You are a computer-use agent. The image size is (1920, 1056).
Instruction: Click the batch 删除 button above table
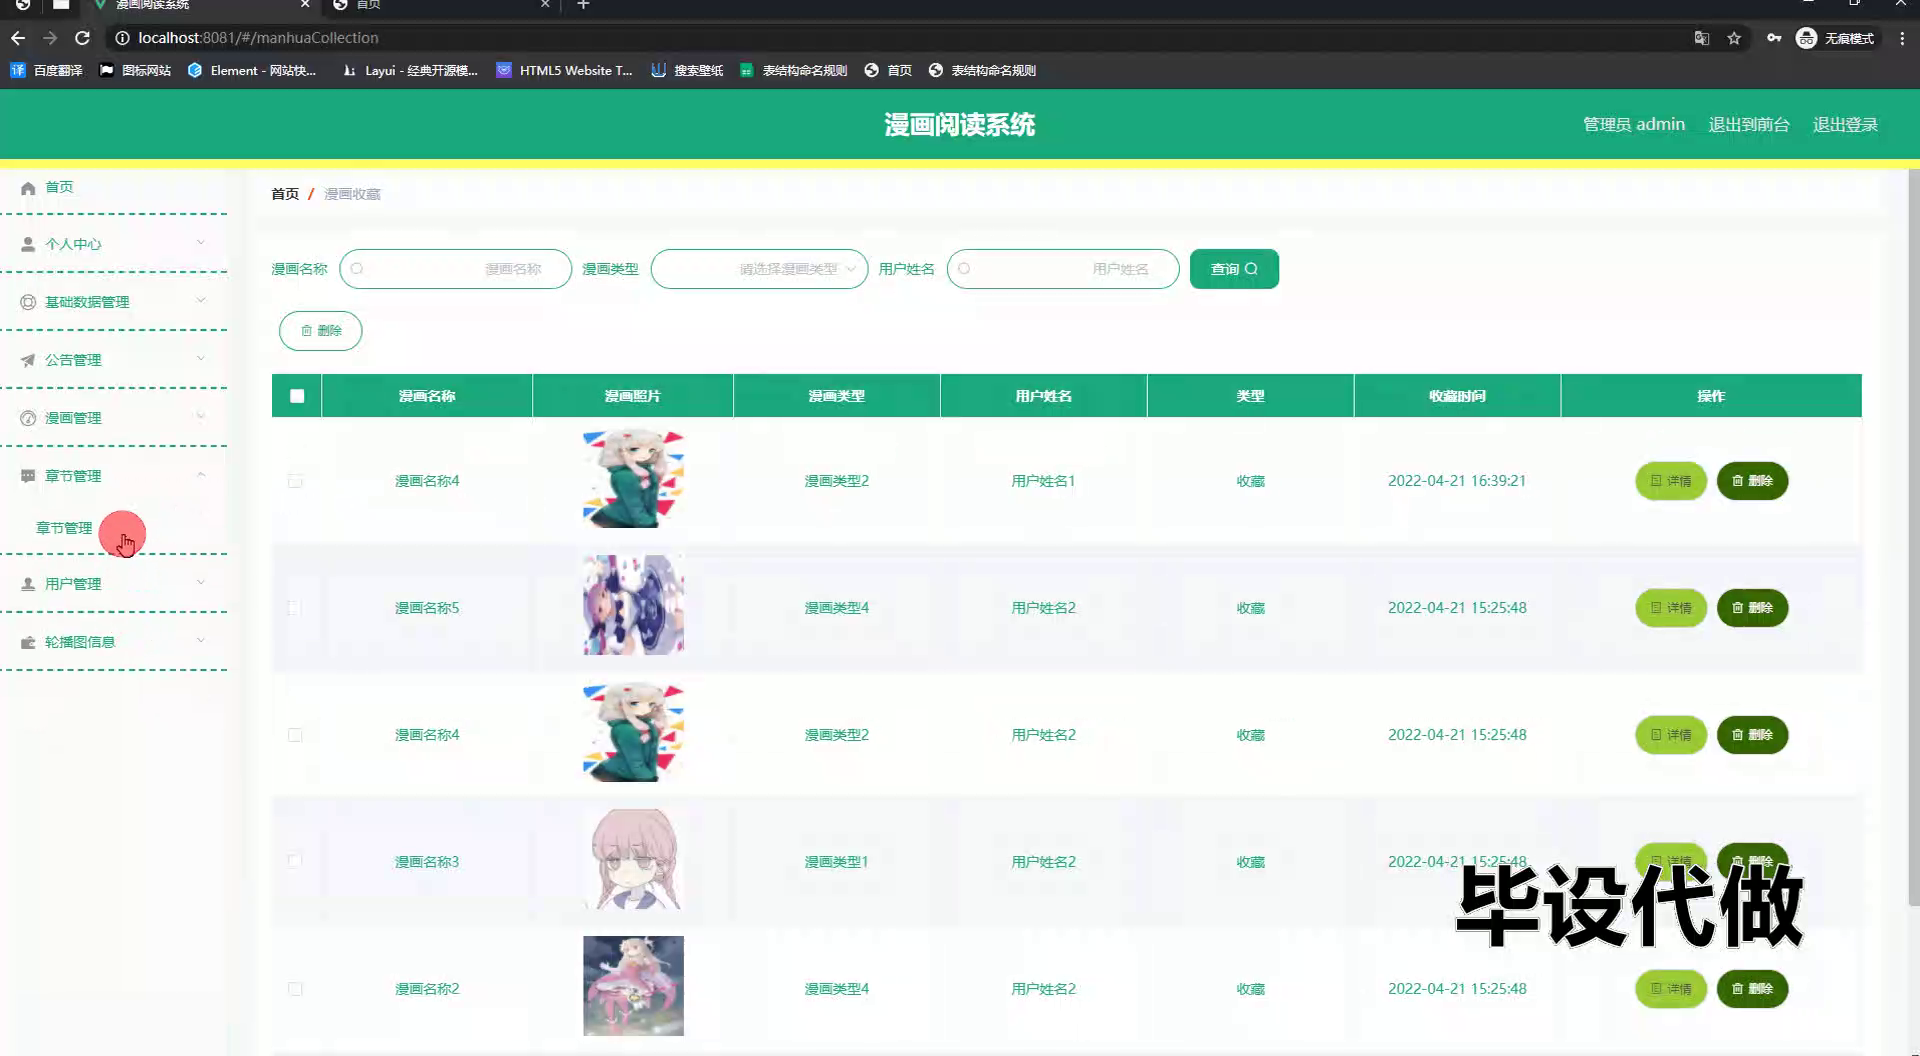[x=321, y=331]
